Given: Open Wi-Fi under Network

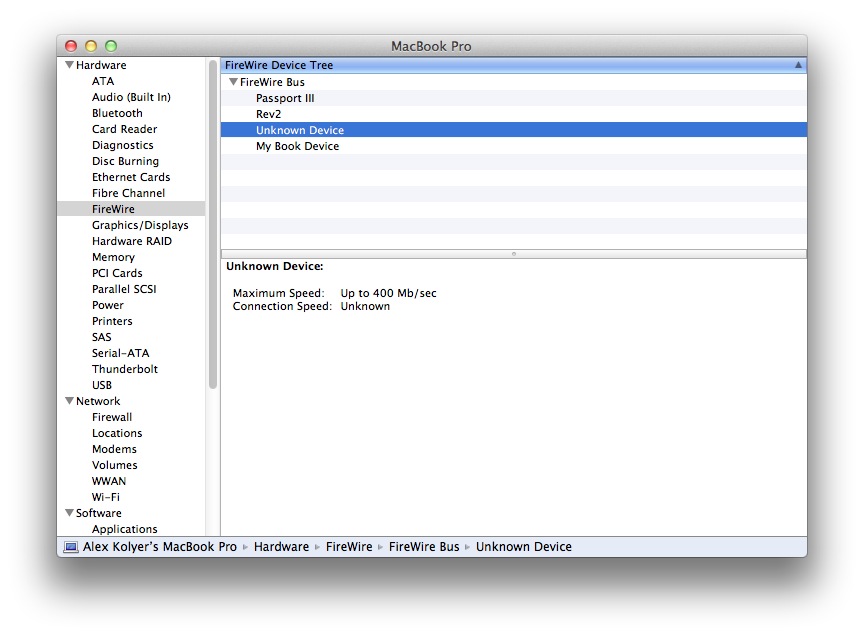Looking at the screenshot, I should (106, 497).
